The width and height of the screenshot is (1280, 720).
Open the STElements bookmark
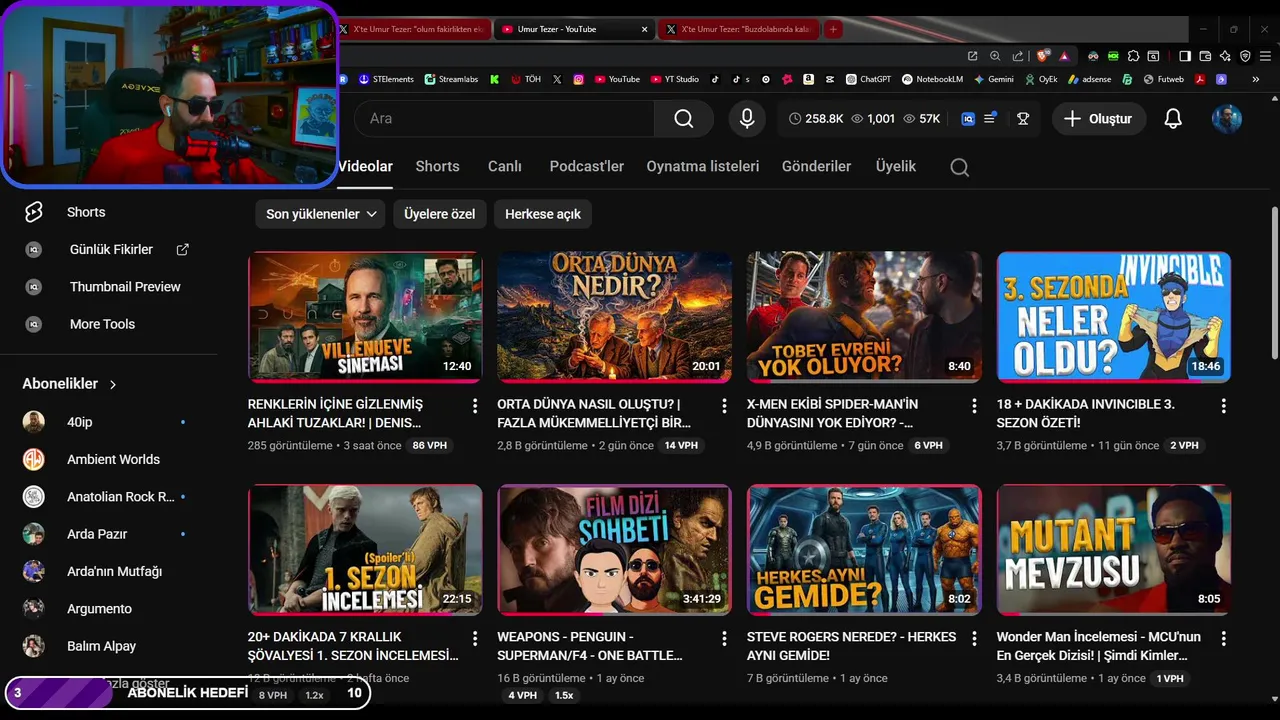(386, 79)
